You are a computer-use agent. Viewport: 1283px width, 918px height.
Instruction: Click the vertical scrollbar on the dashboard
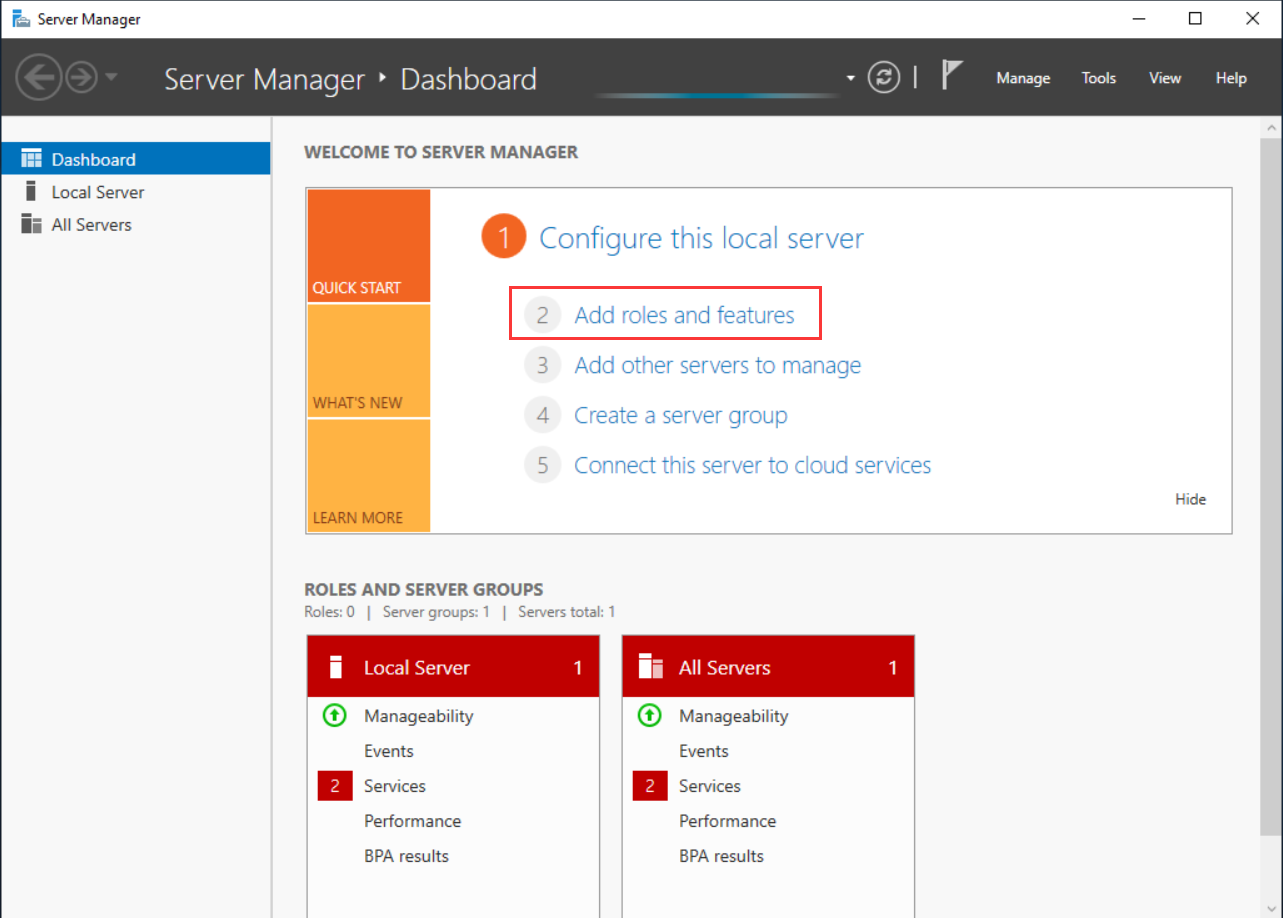coord(1271,480)
